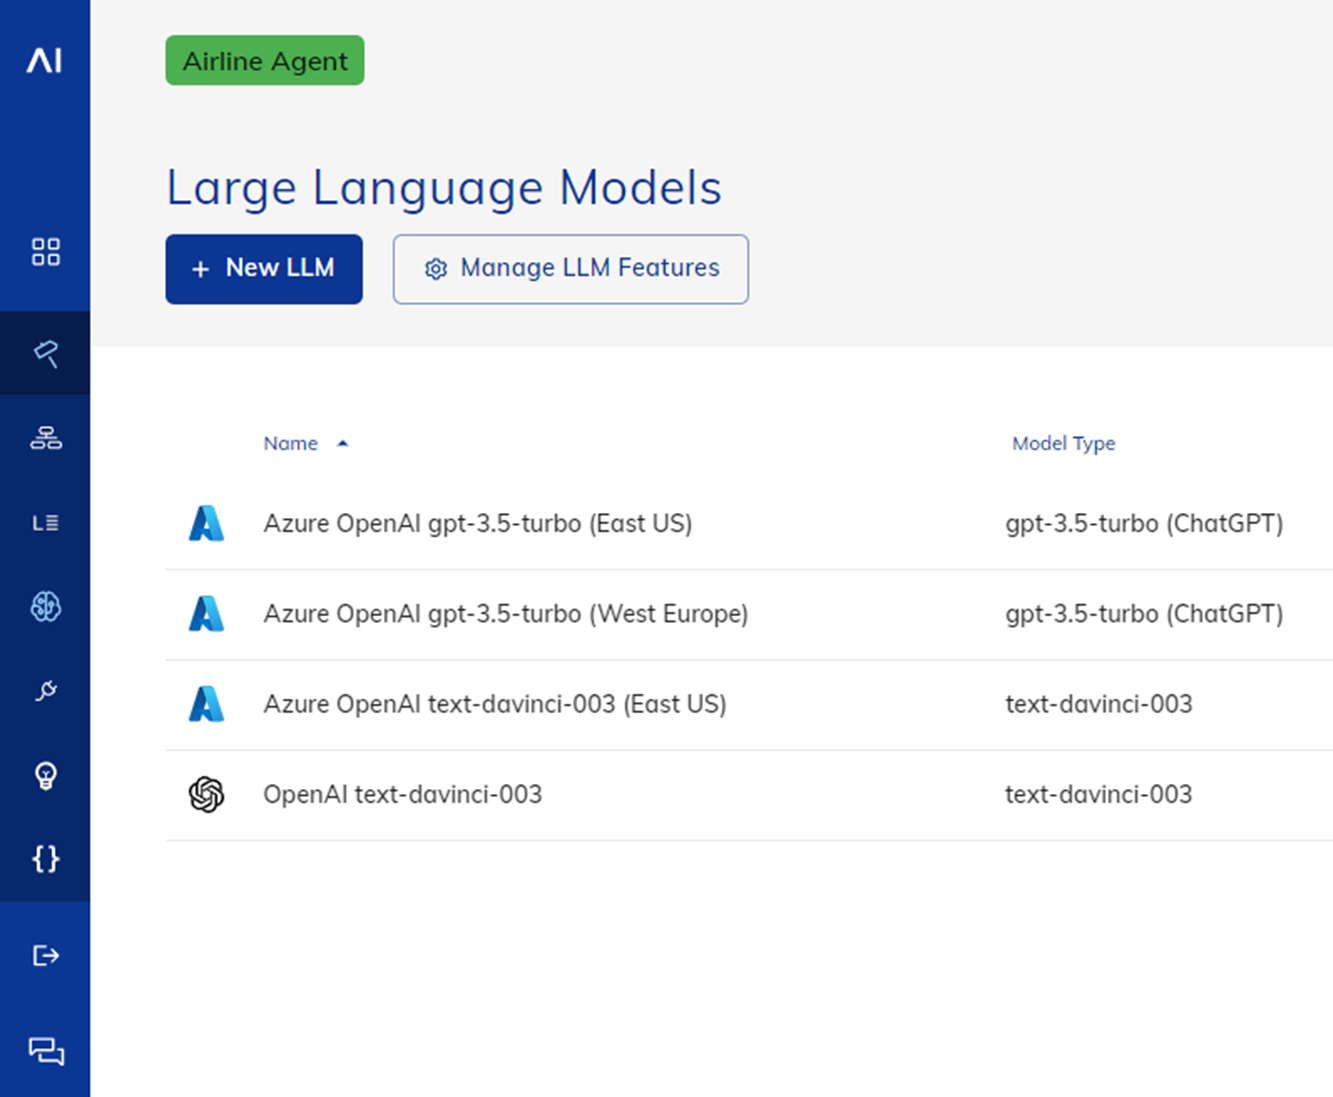Screen dimensions: 1333x1097
Task: Open the brain NLU icon
Action: 45,606
